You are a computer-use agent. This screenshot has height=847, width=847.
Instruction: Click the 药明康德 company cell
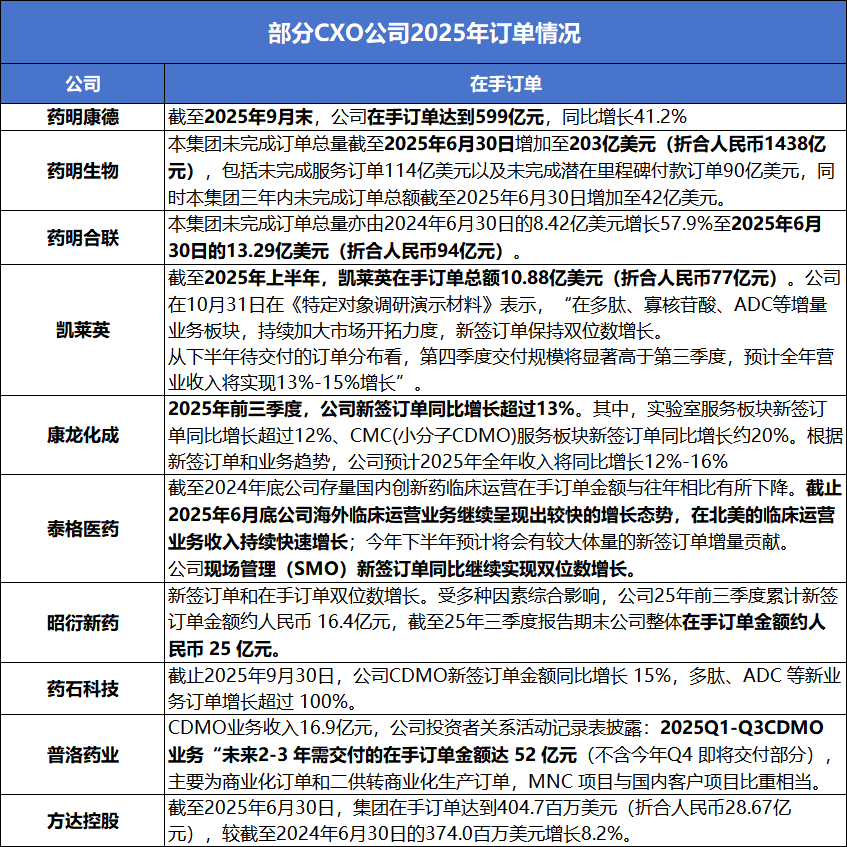pyautogui.click(x=83, y=117)
